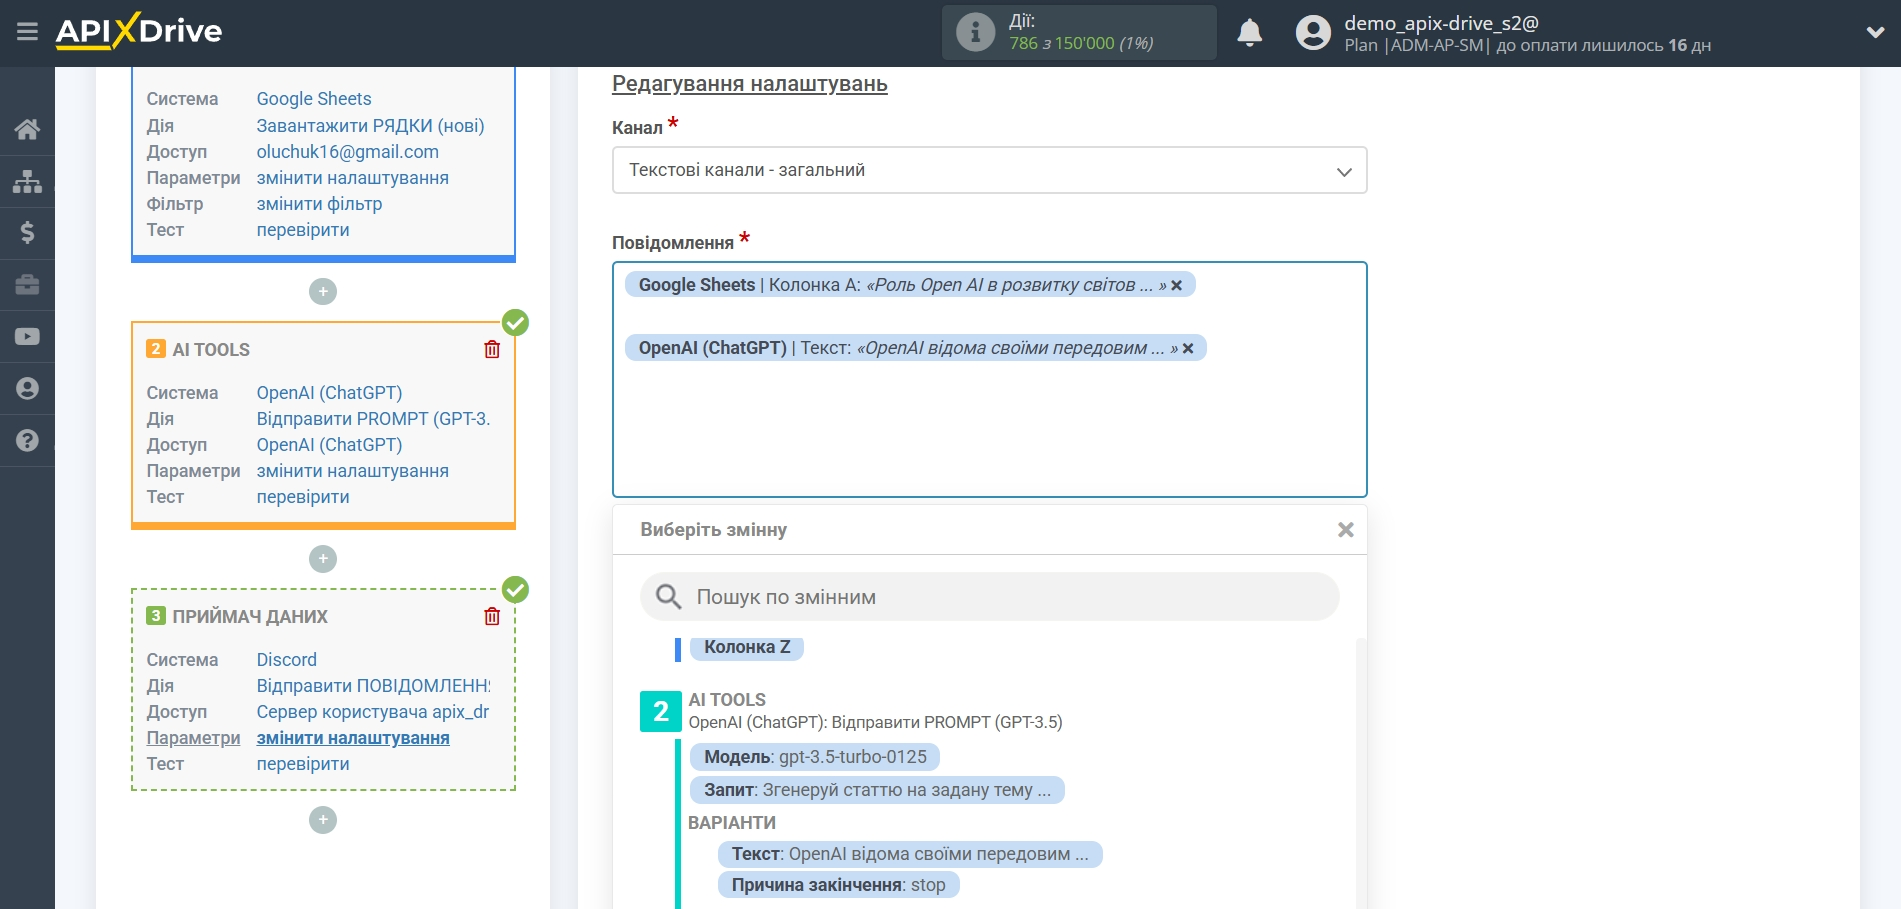This screenshot has height=909, width=1901.
Task: Open the help question mark sidebar icon
Action: click(x=27, y=440)
